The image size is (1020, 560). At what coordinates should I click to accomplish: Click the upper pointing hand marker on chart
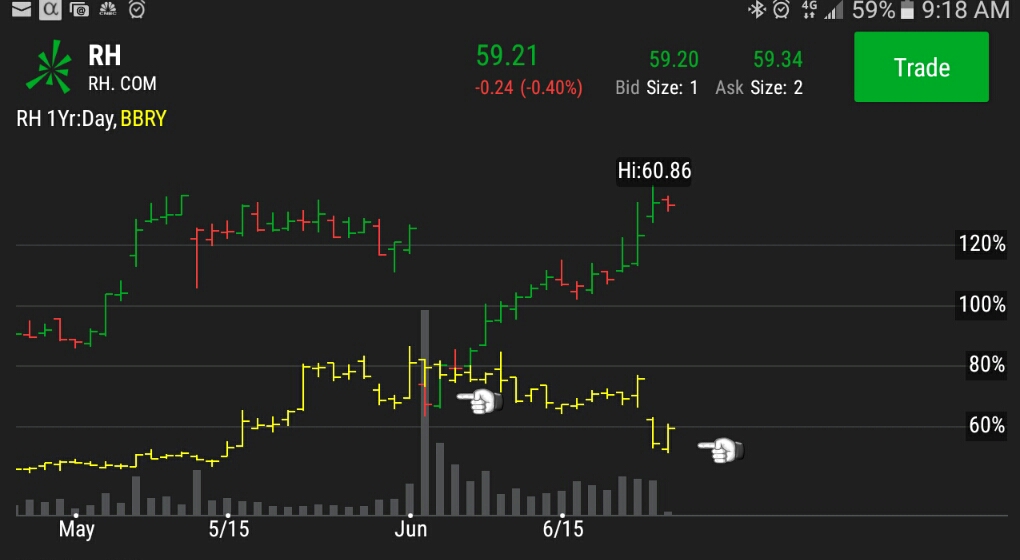point(478,401)
